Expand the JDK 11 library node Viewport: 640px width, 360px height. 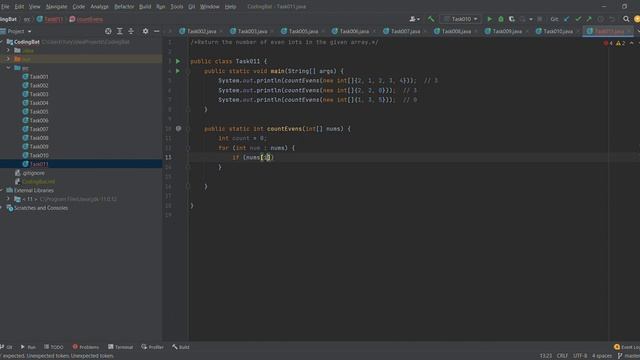8,199
